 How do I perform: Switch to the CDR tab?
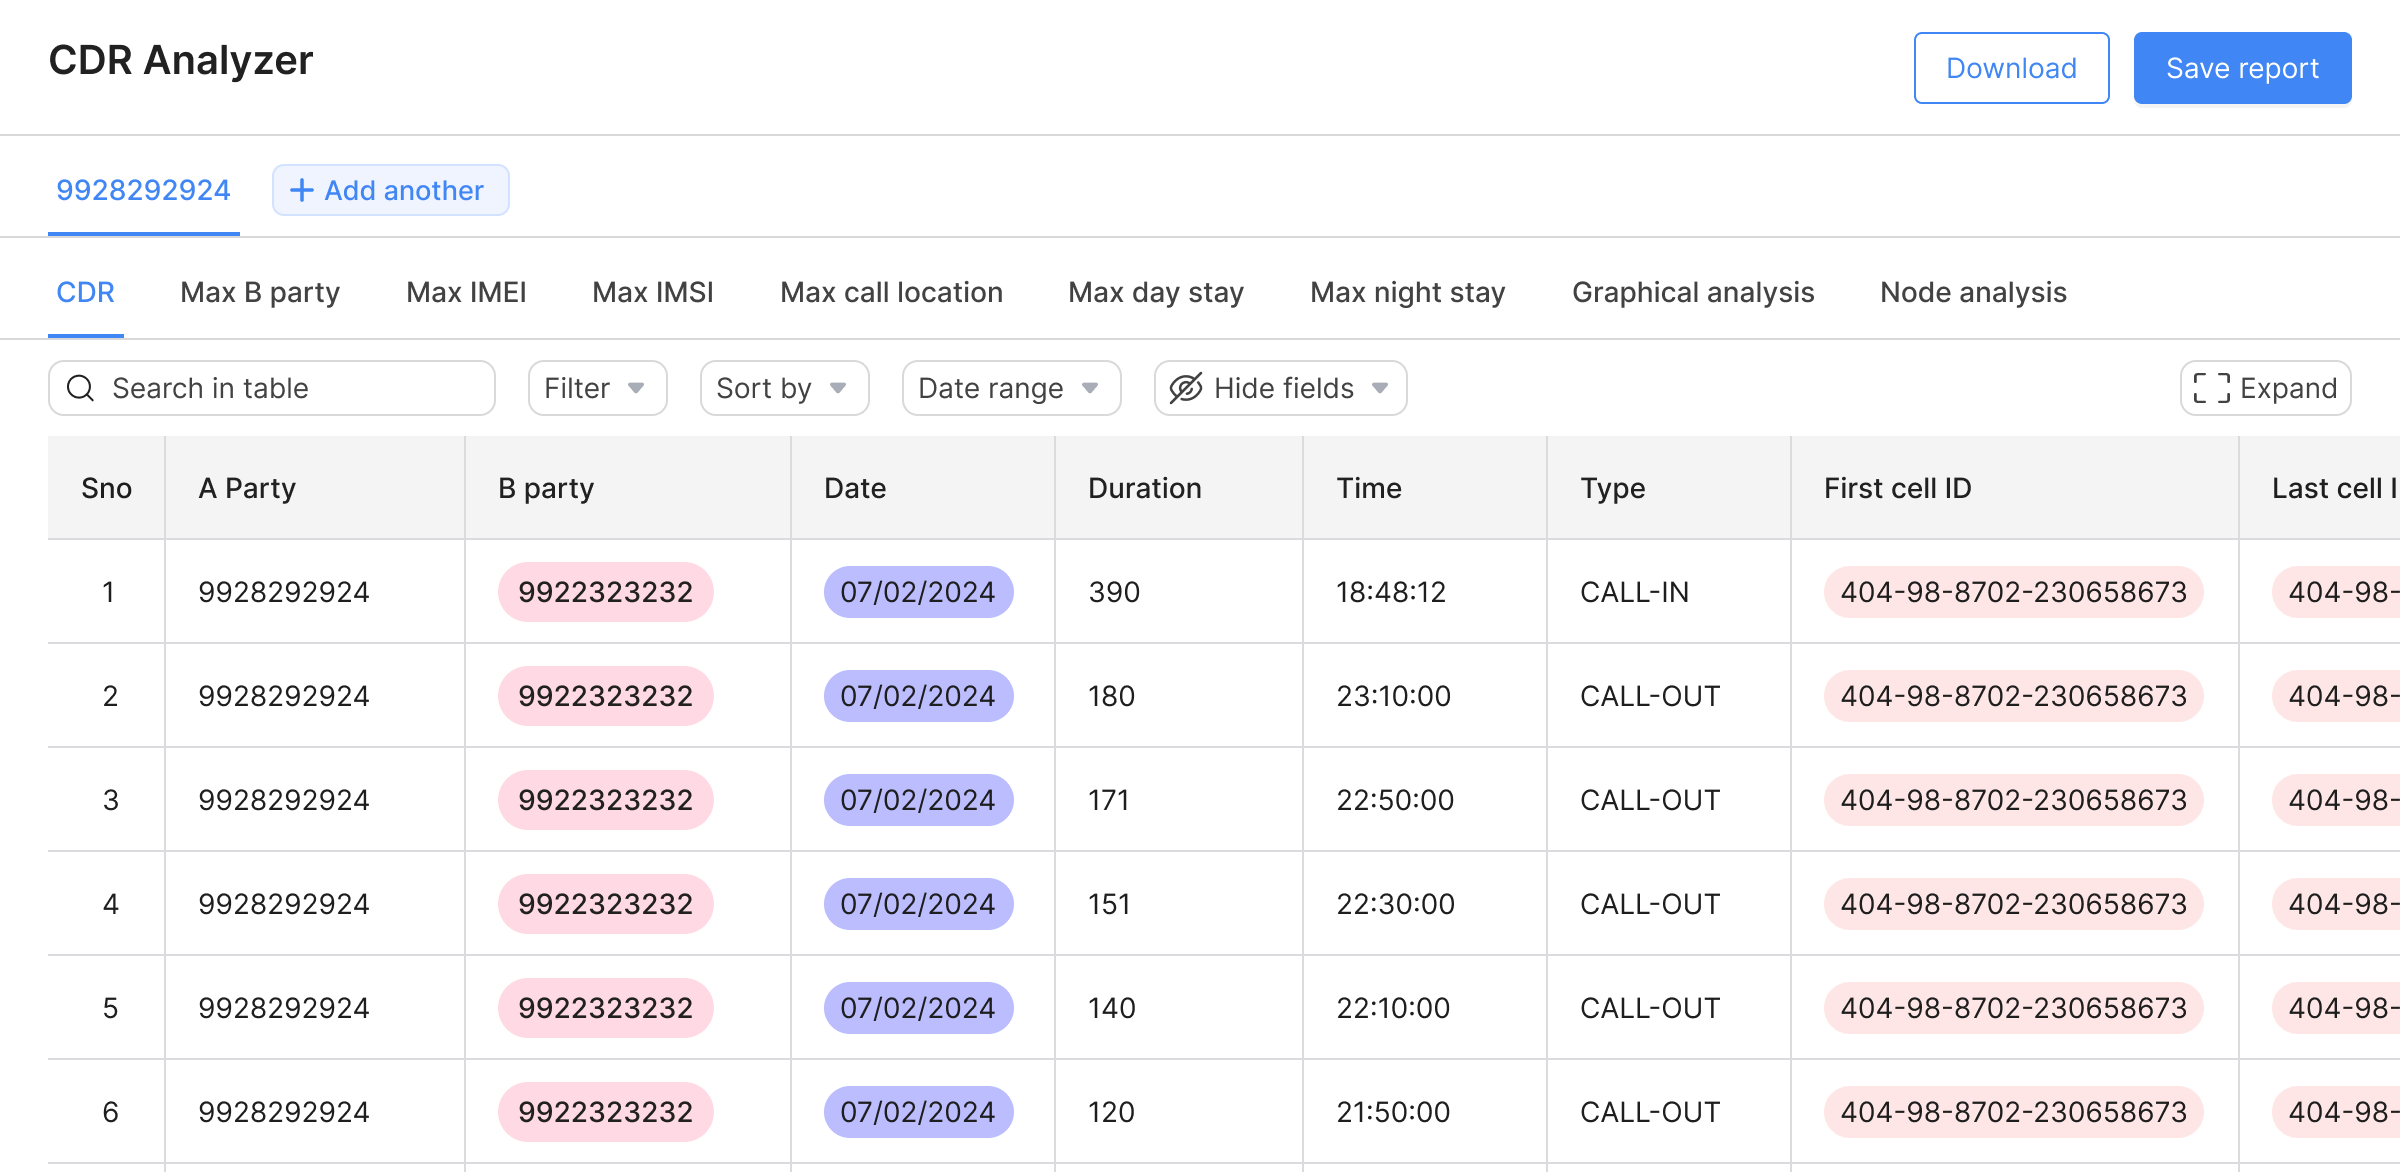point(85,292)
